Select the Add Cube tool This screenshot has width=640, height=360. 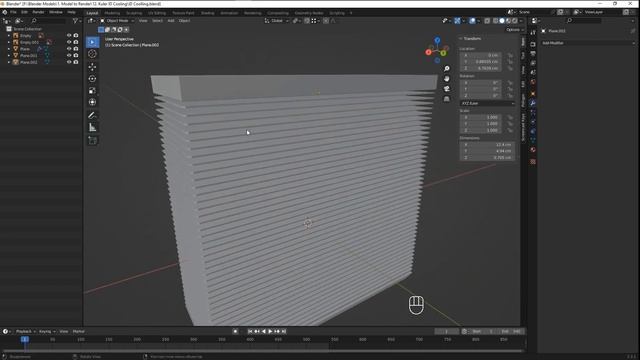click(x=93, y=140)
